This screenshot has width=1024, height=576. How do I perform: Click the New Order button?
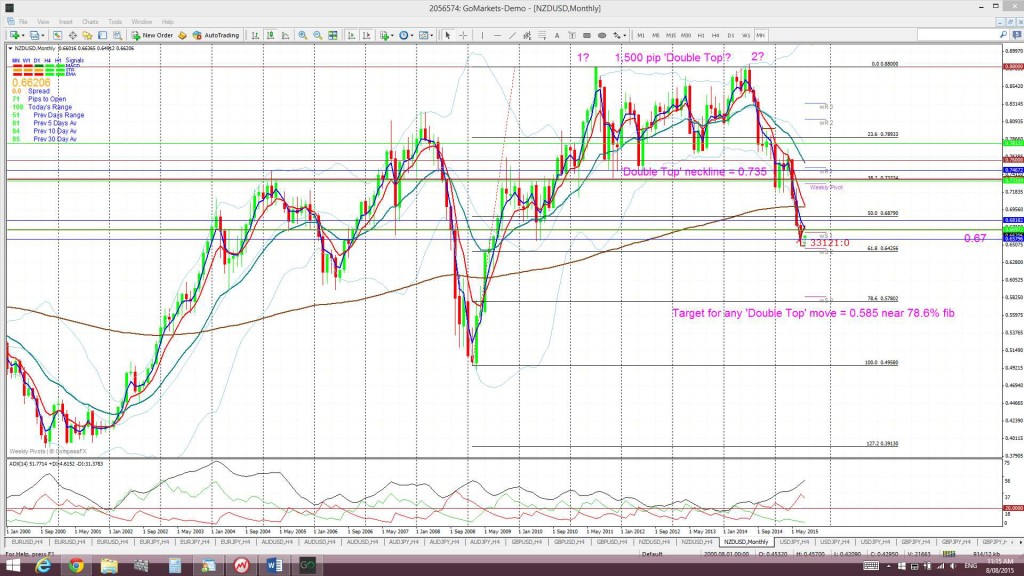(152, 35)
